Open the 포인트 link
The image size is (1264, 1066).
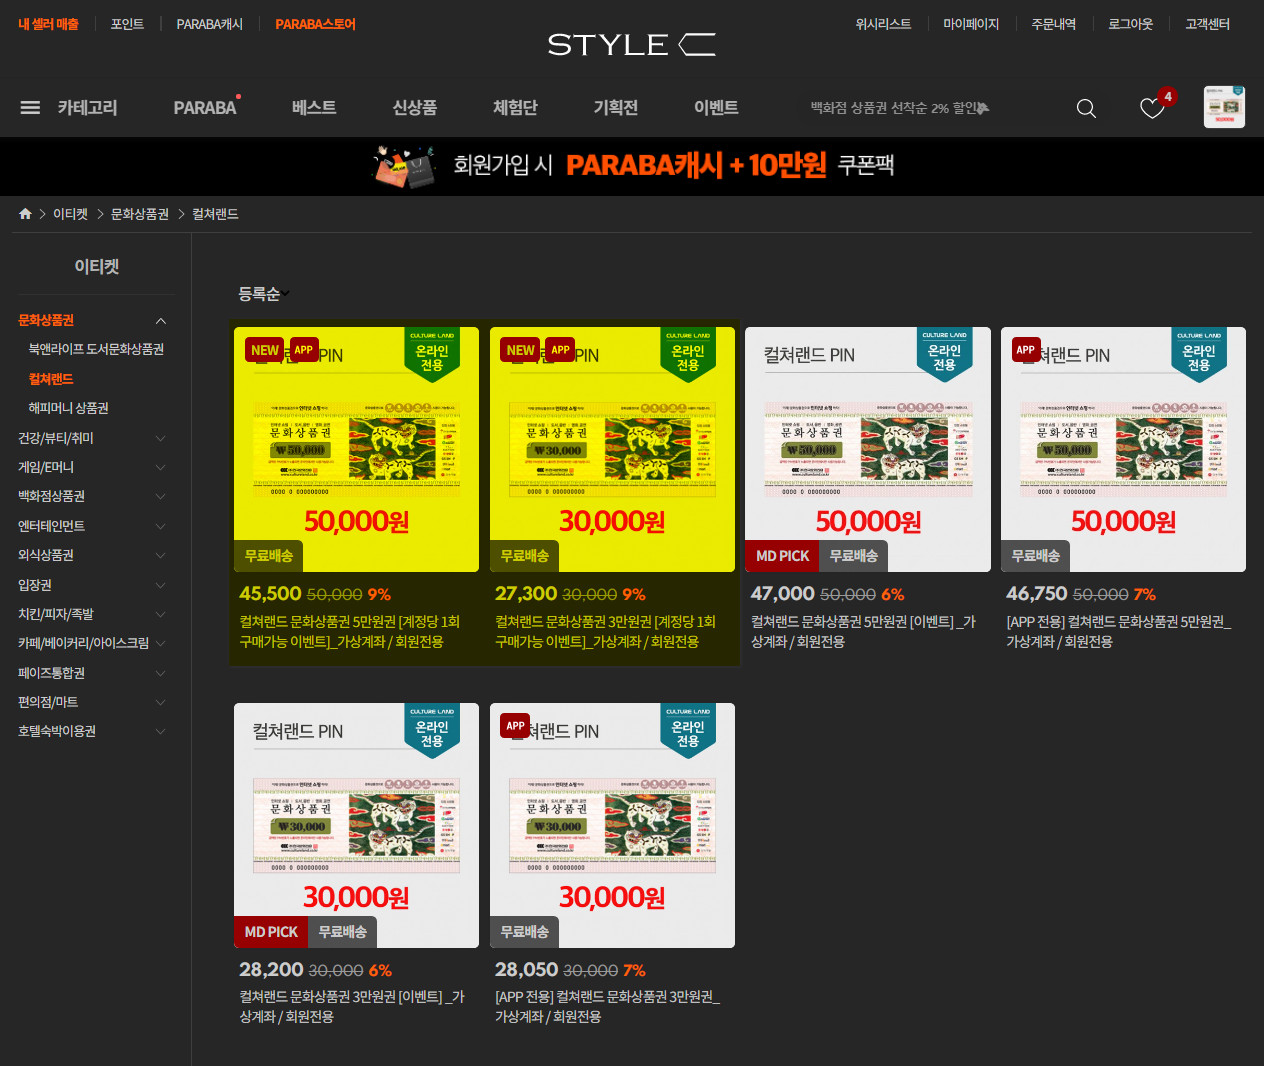point(127,24)
